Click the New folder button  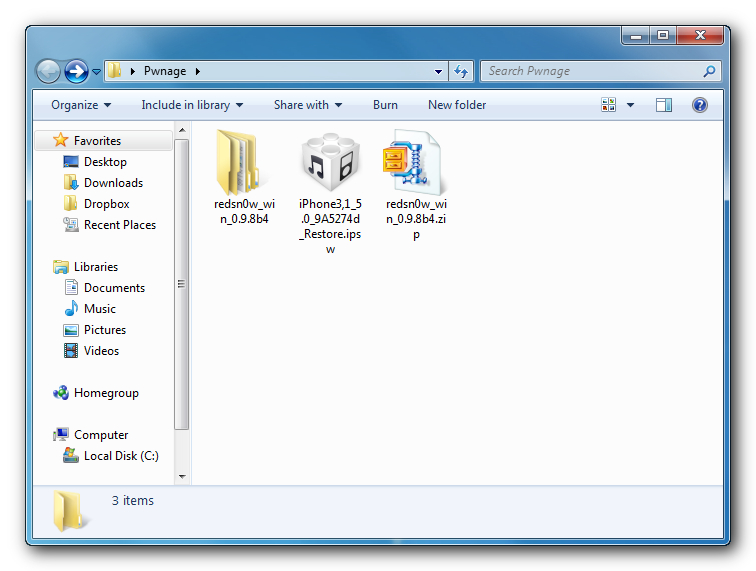457,105
